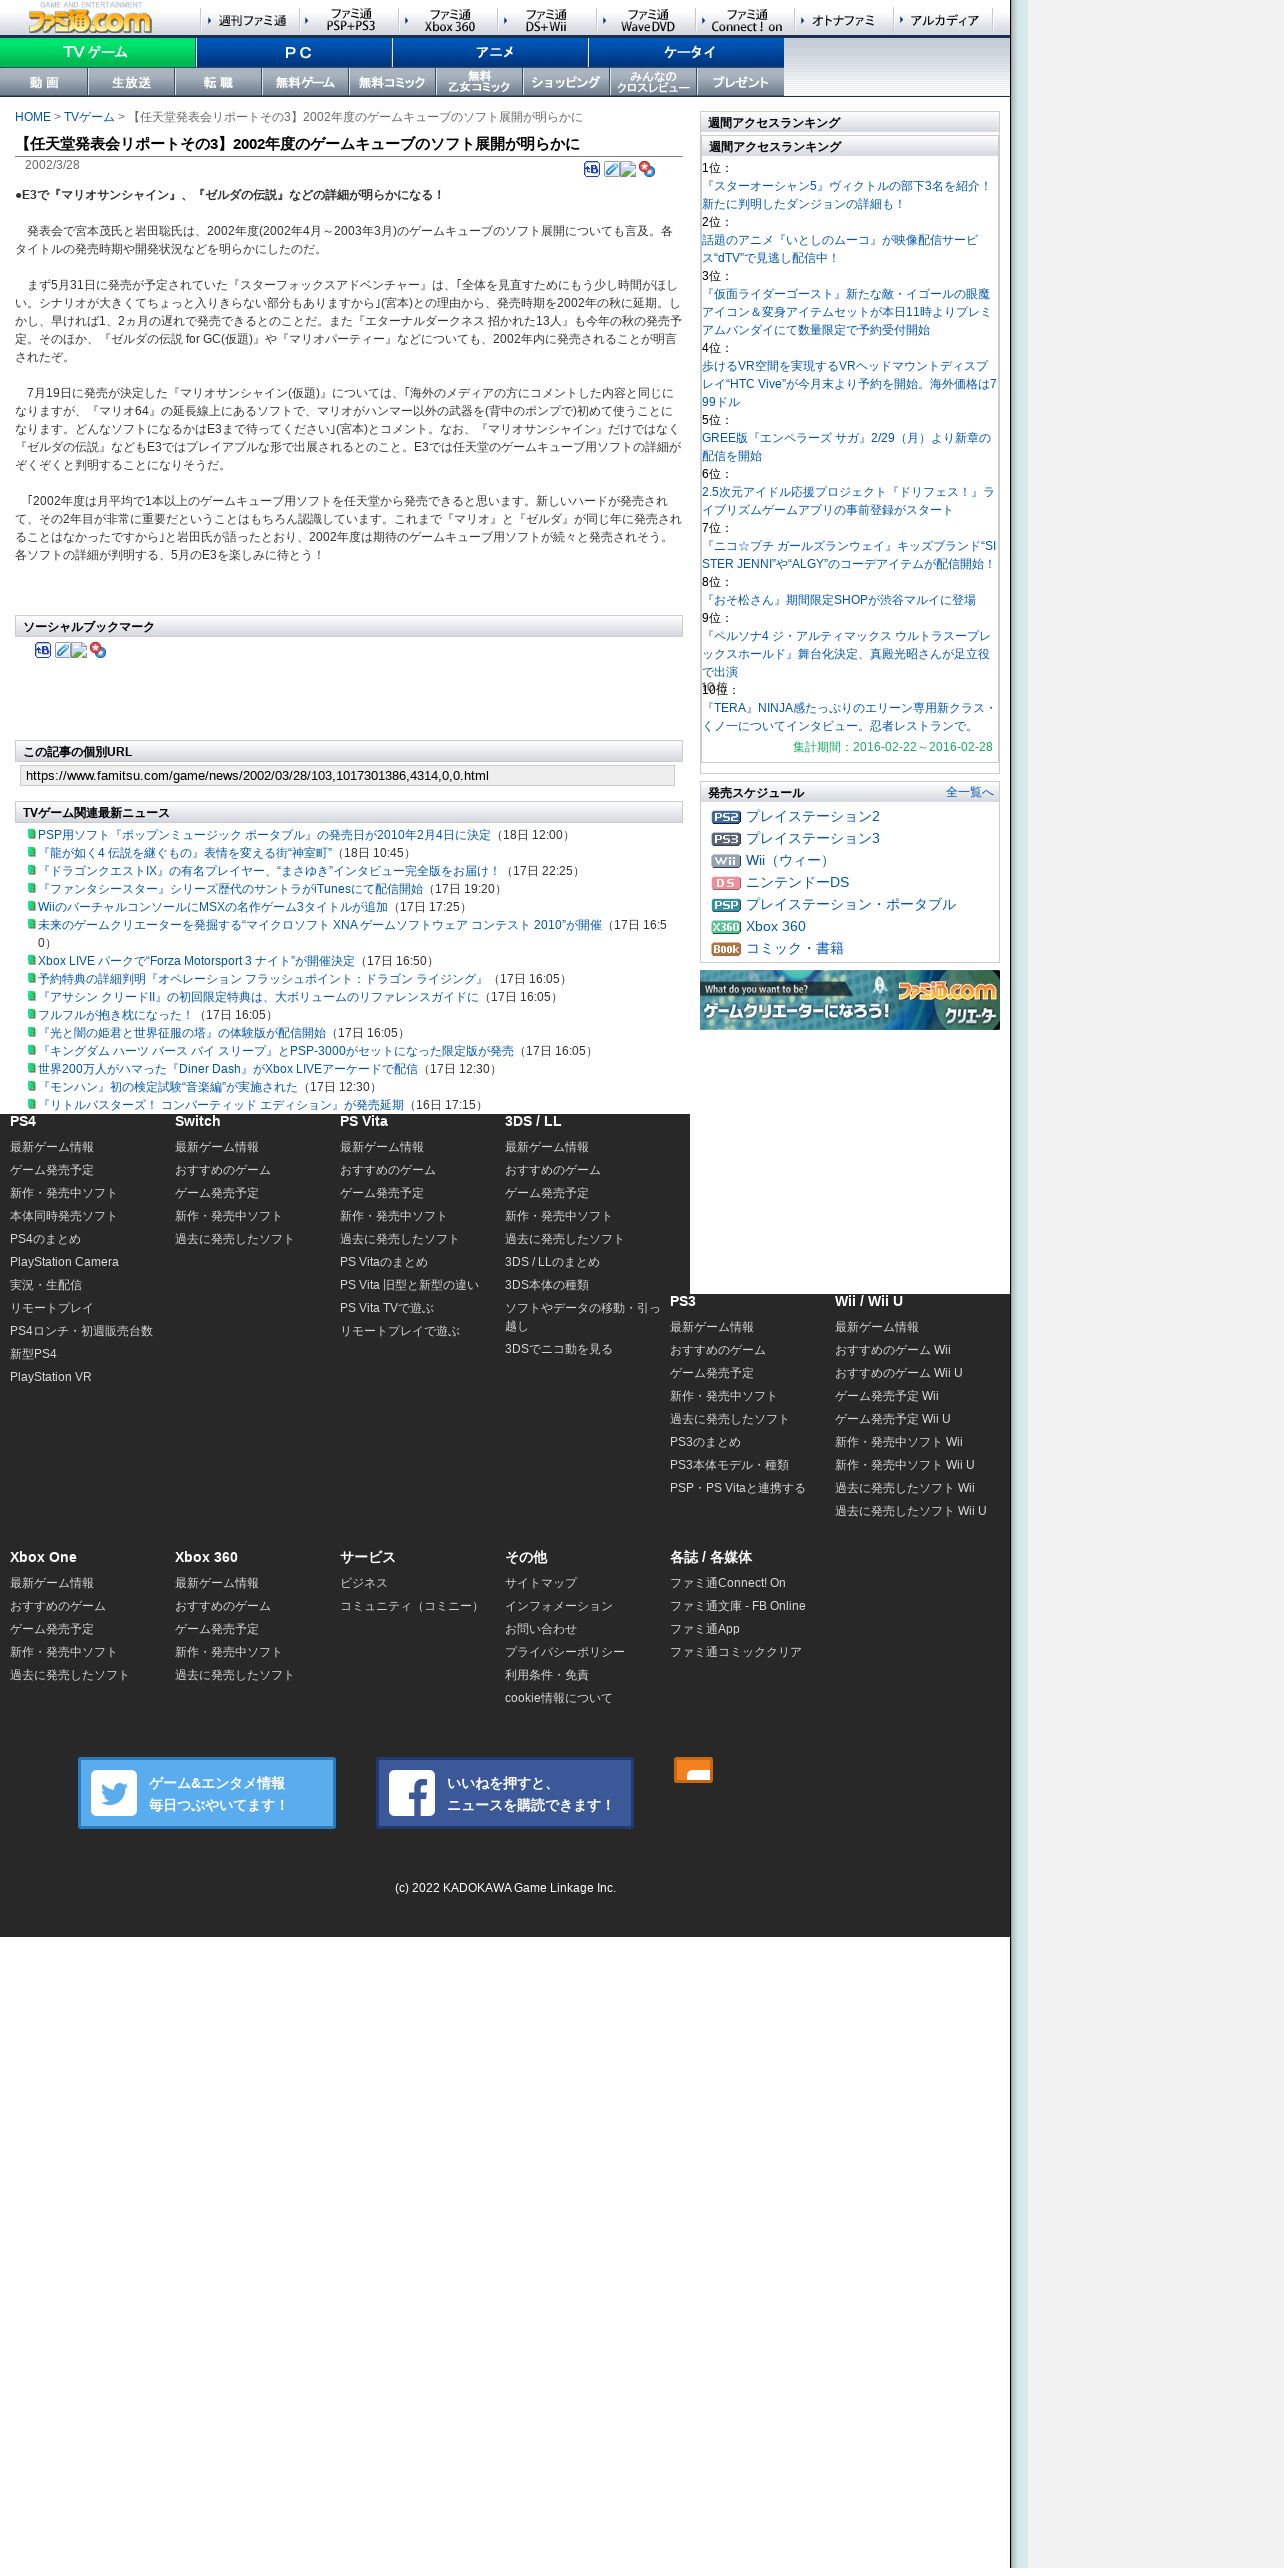
Task: Open the モンハン 検定試験 news link
Action: click(168, 1087)
